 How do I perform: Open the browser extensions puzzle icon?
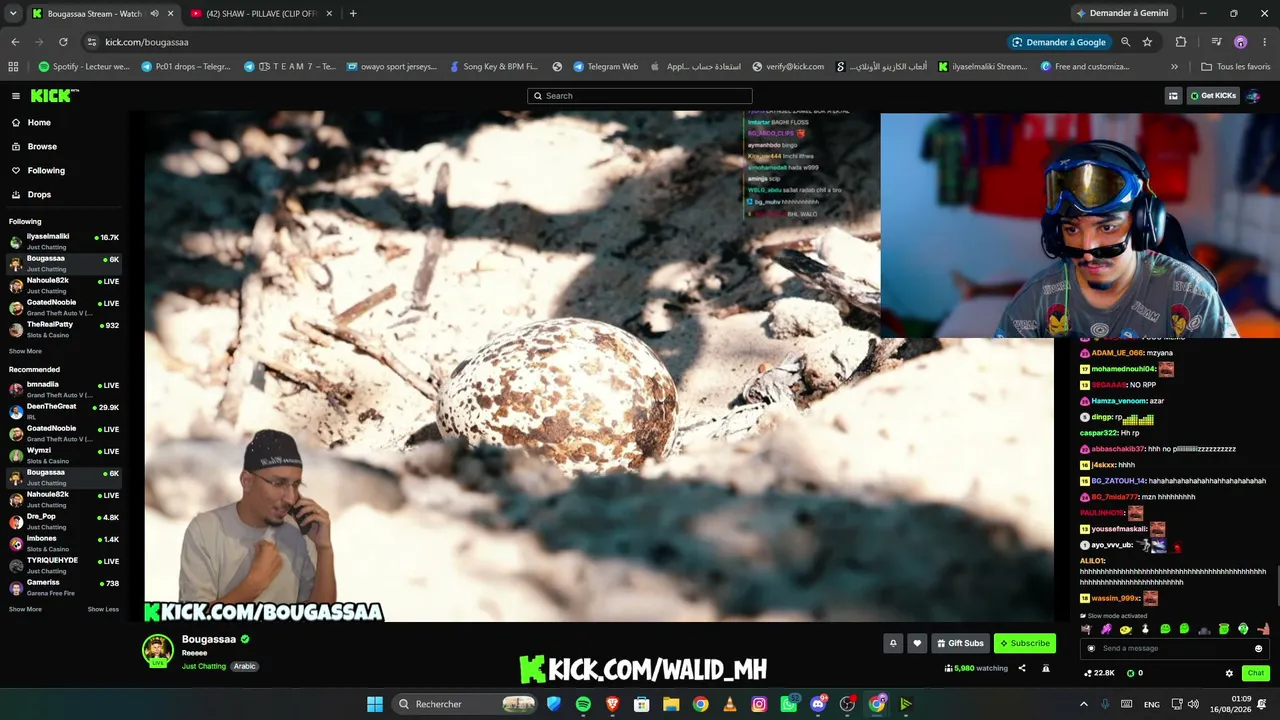pos(1181,42)
